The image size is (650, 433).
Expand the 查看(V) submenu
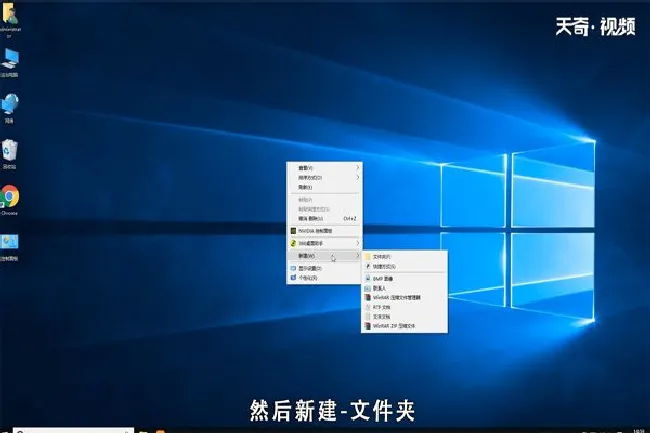pos(324,168)
